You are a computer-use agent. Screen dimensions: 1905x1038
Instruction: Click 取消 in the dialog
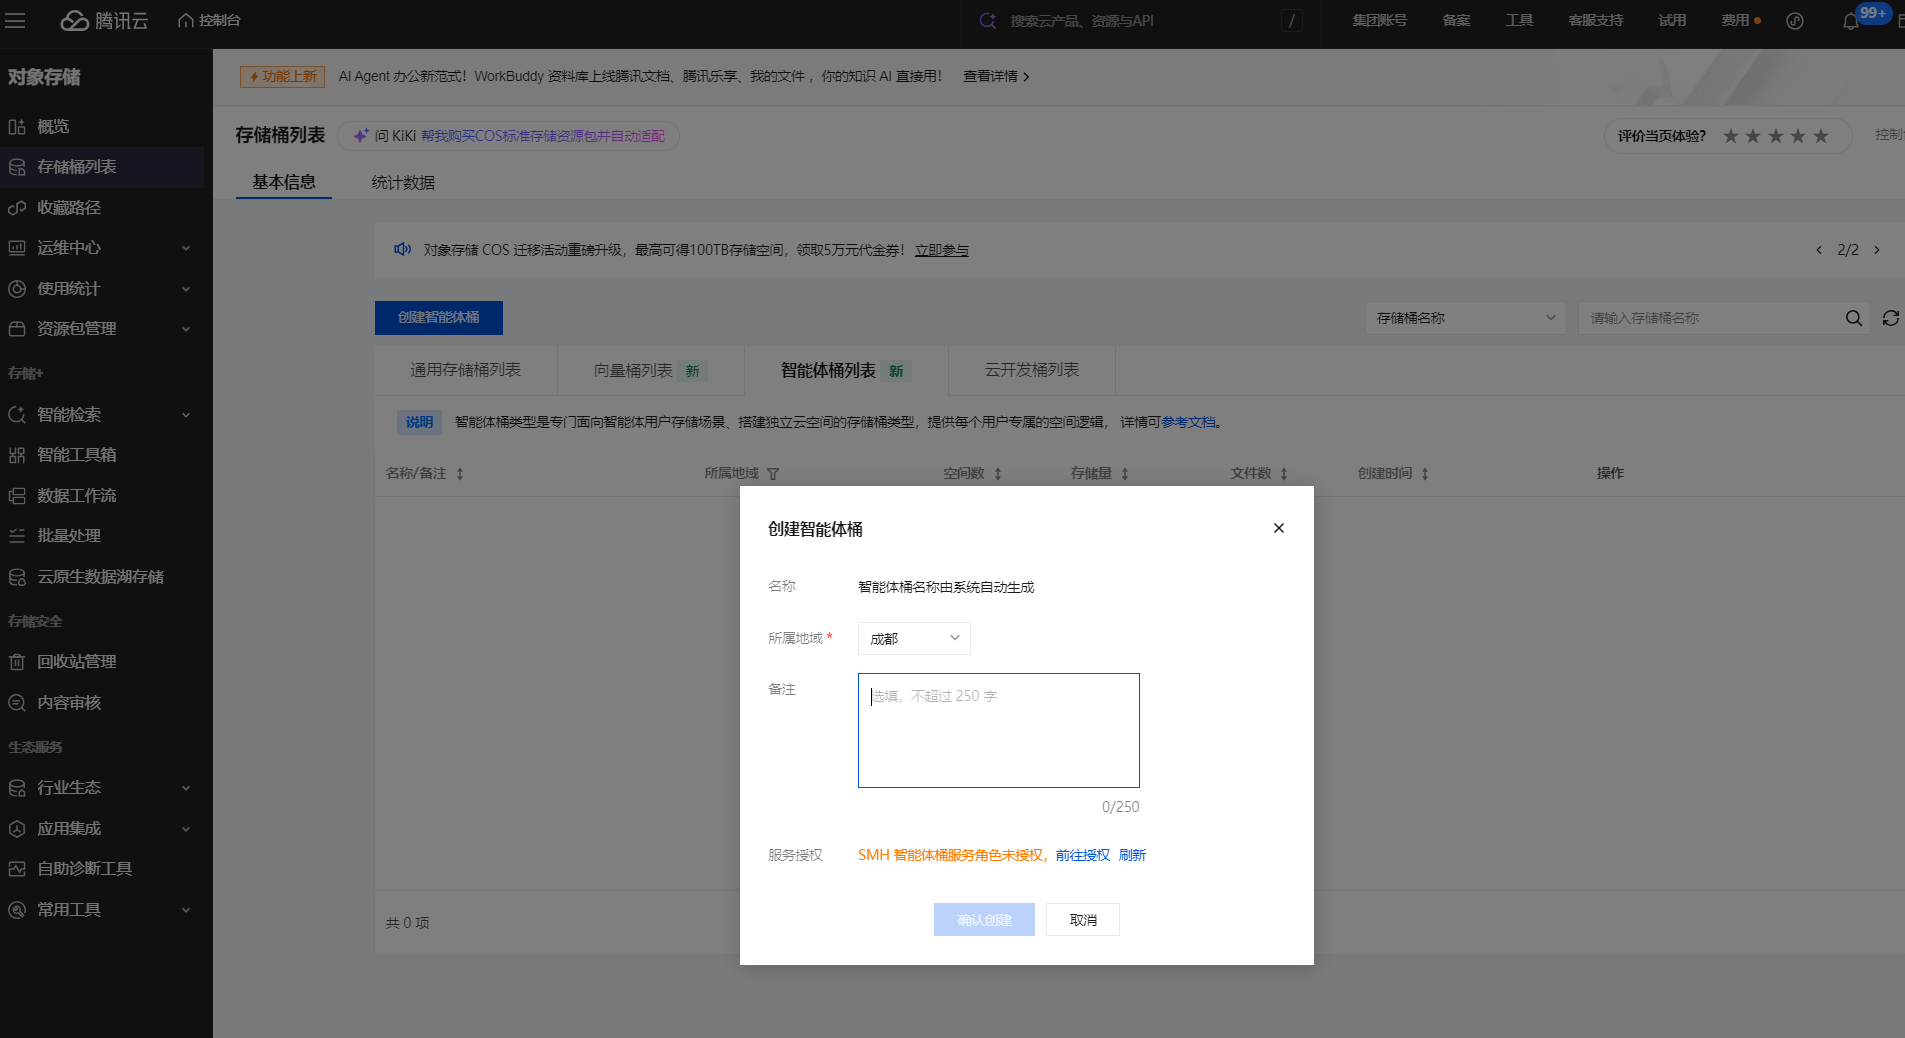click(x=1083, y=920)
